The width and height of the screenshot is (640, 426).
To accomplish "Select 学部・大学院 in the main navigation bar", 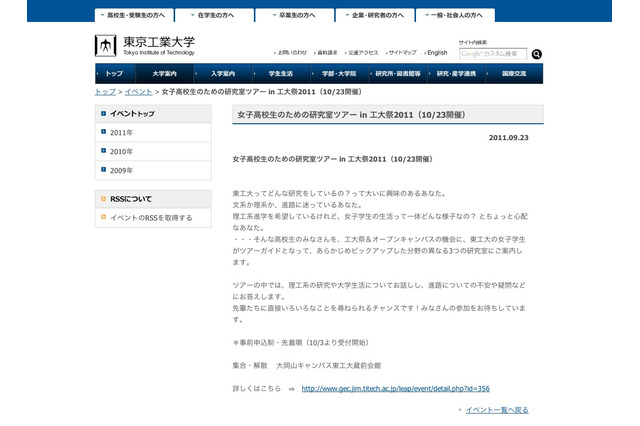I will click(x=339, y=73).
